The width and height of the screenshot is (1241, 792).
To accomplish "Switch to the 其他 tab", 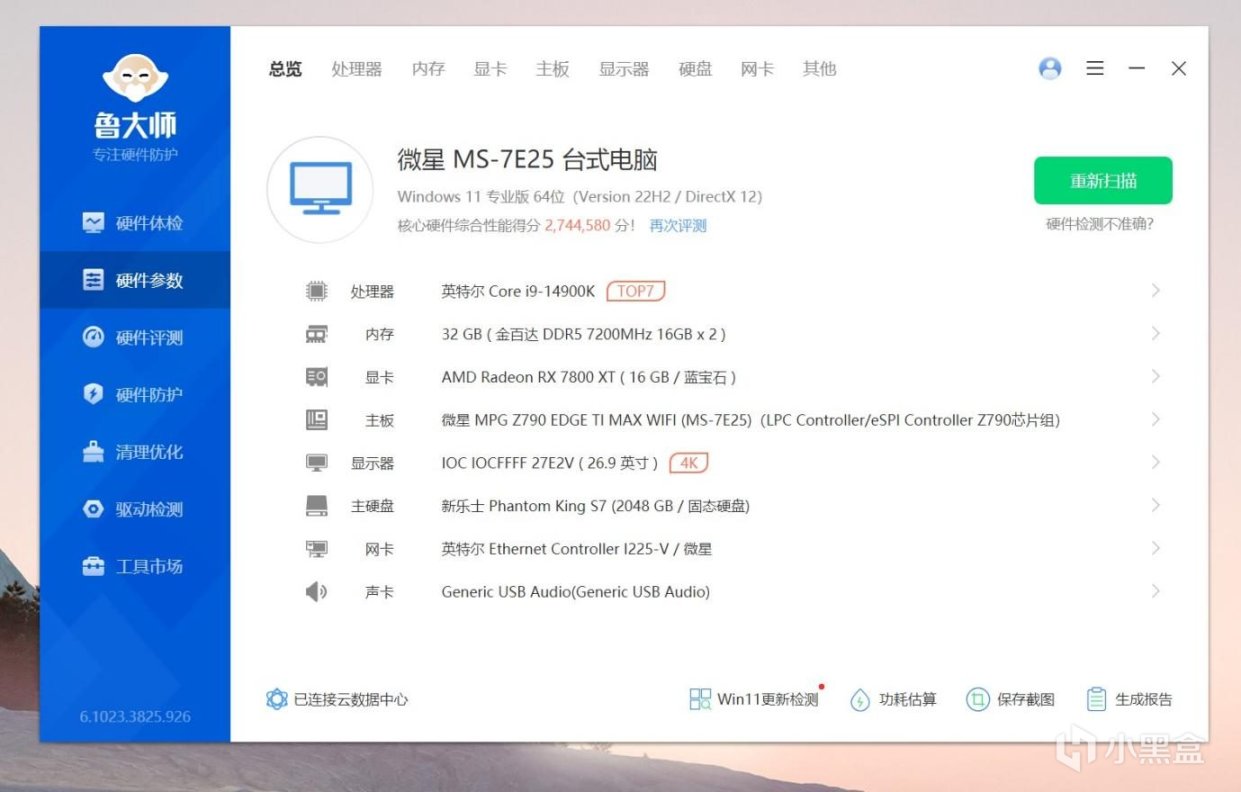I will click(819, 69).
